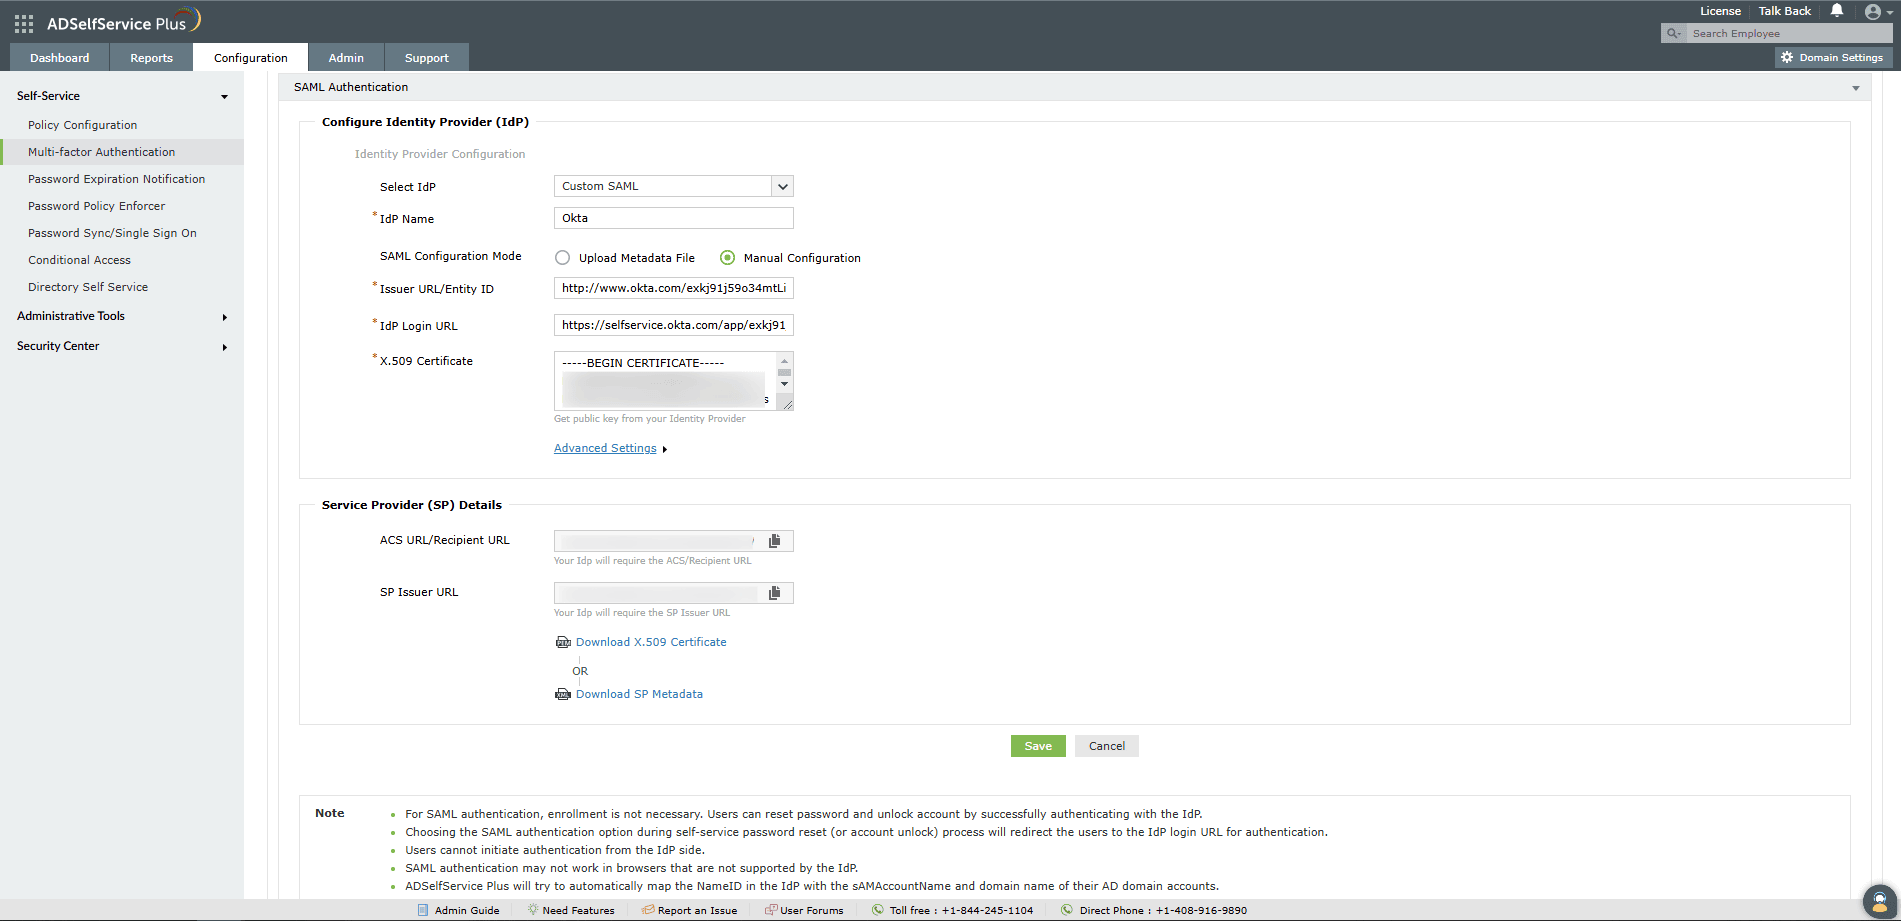Click Download X.509 Certificate link
This screenshot has width=1901, height=921.
[x=651, y=642]
